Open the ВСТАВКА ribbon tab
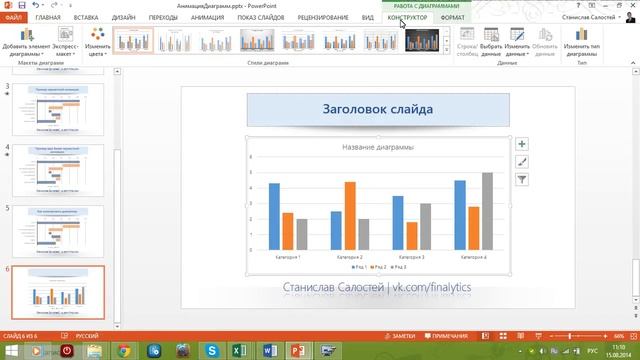The width and height of the screenshot is (640, 360). click(x=86, y=18)
